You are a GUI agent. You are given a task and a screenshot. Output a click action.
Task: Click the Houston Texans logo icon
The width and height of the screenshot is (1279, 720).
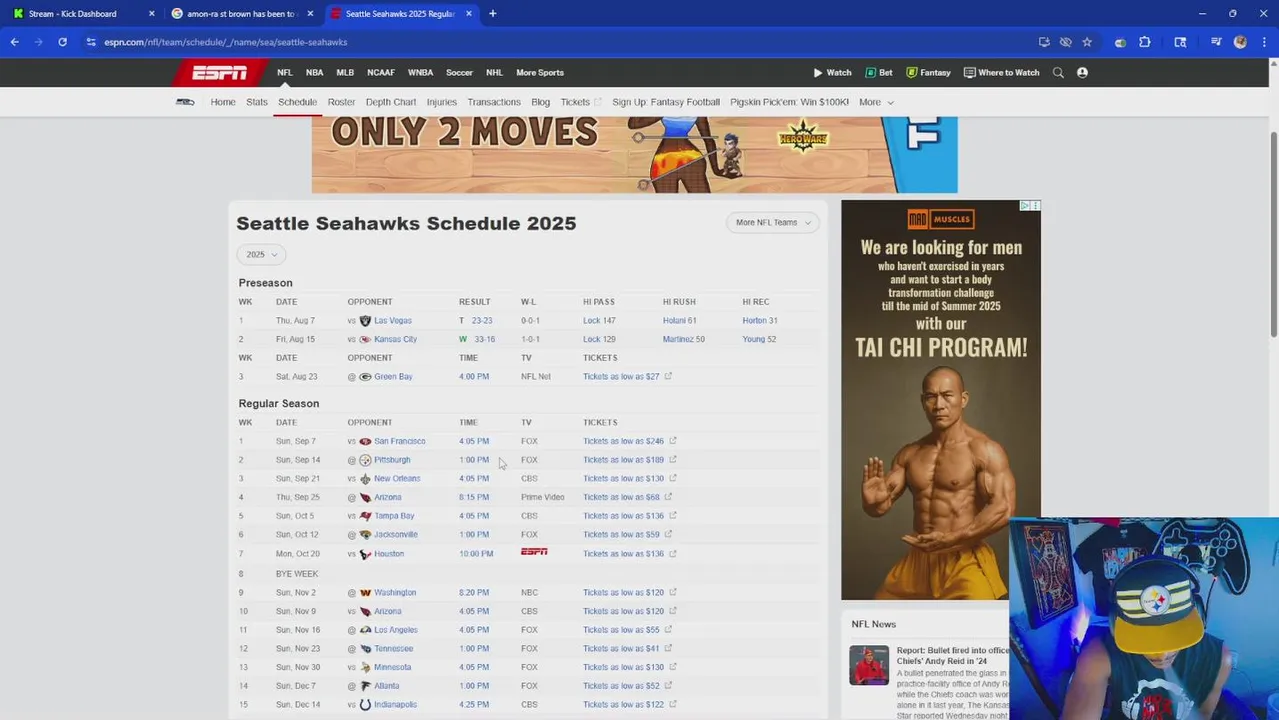coord(365,554)
